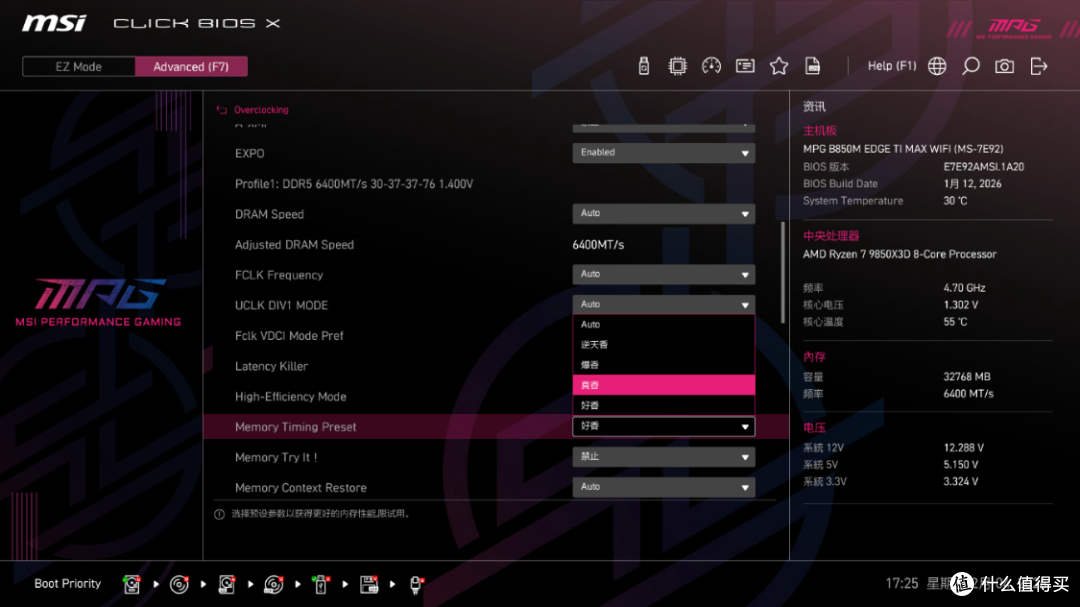Select the Latency Killer label

[x=271, y=366]
